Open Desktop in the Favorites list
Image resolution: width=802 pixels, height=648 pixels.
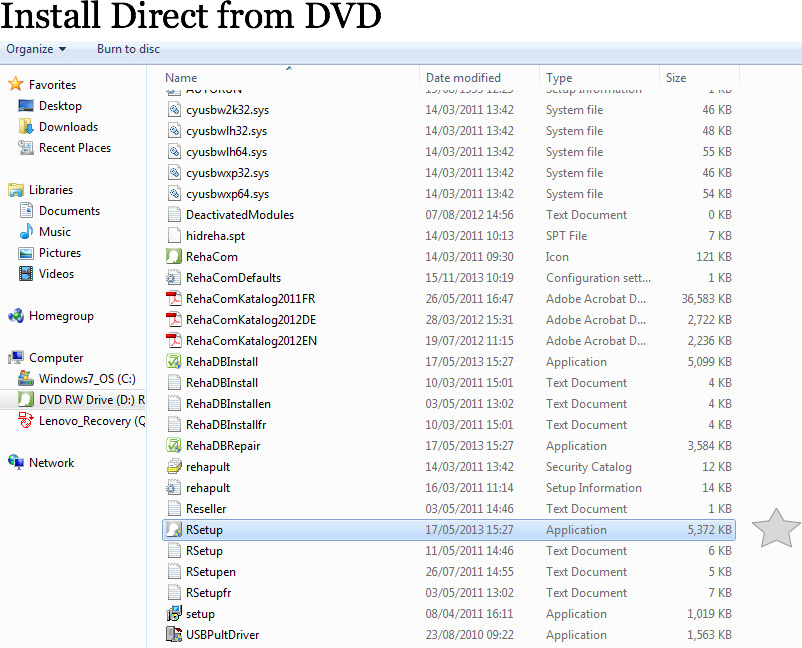click(x=60, y=106)
